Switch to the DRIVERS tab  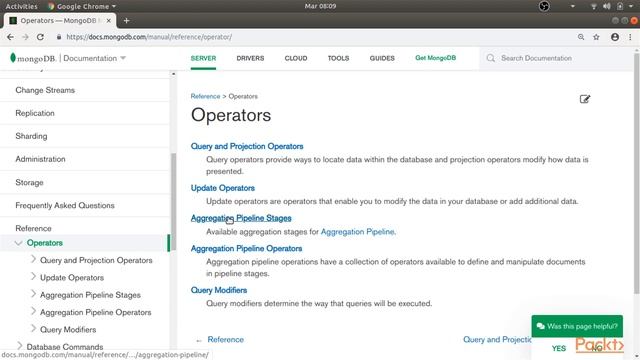(x=250, y=58)
